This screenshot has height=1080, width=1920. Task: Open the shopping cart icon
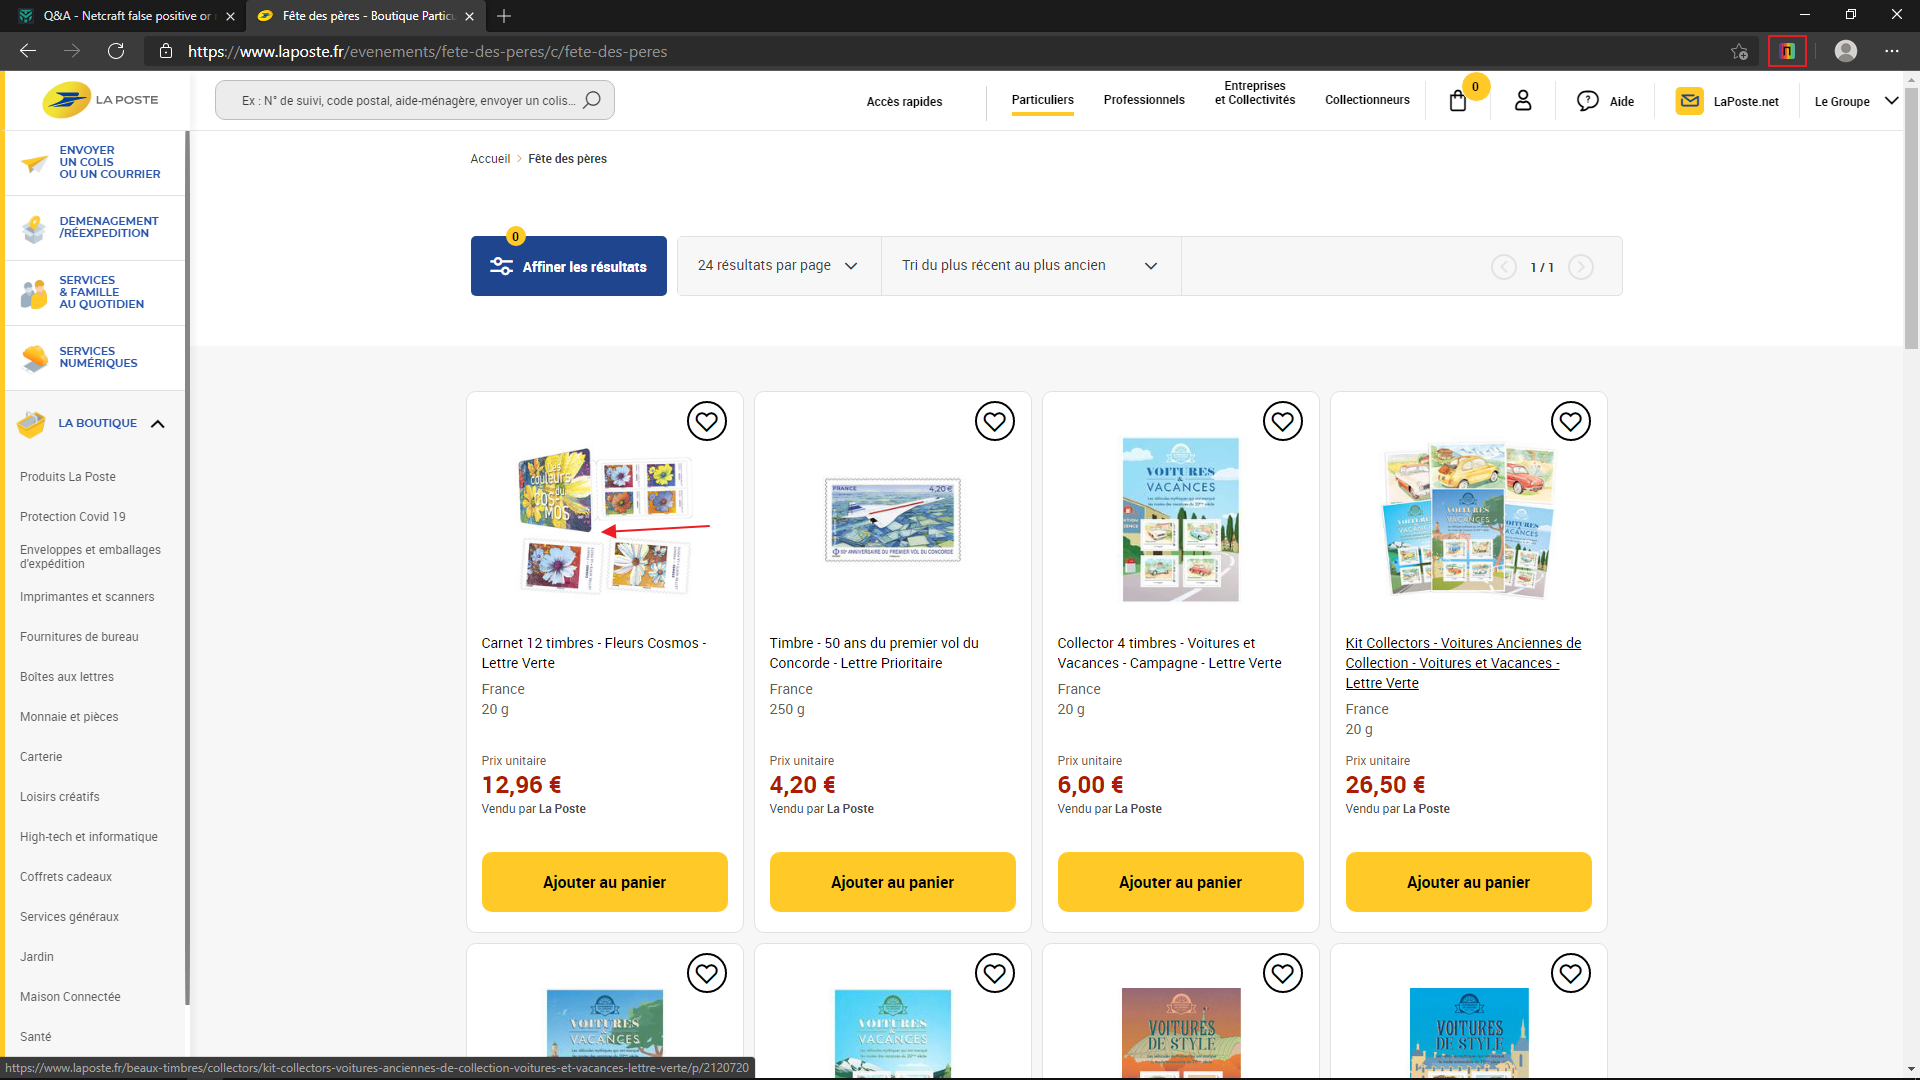[x=1458, y=101]
